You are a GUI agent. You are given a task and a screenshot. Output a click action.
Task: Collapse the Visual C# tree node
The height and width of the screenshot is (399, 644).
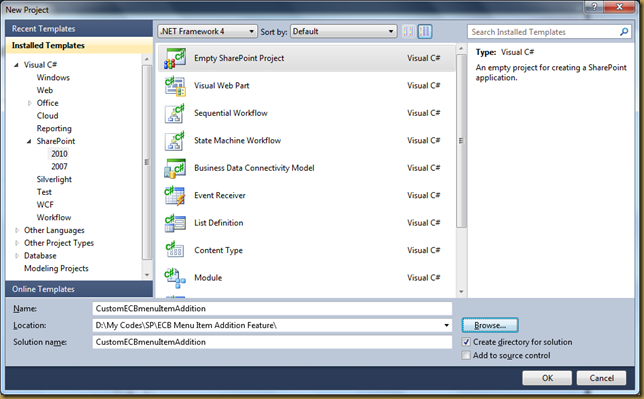pos(16,65)
